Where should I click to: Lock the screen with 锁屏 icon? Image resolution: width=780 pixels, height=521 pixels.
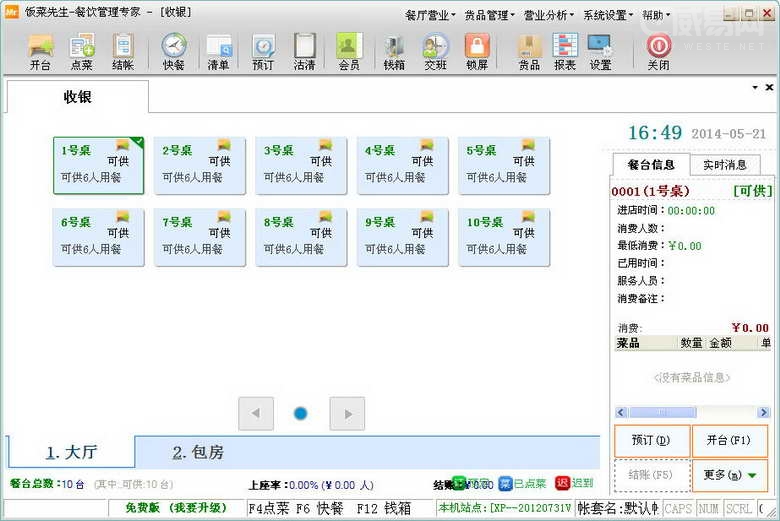click(x=477, y=51)
